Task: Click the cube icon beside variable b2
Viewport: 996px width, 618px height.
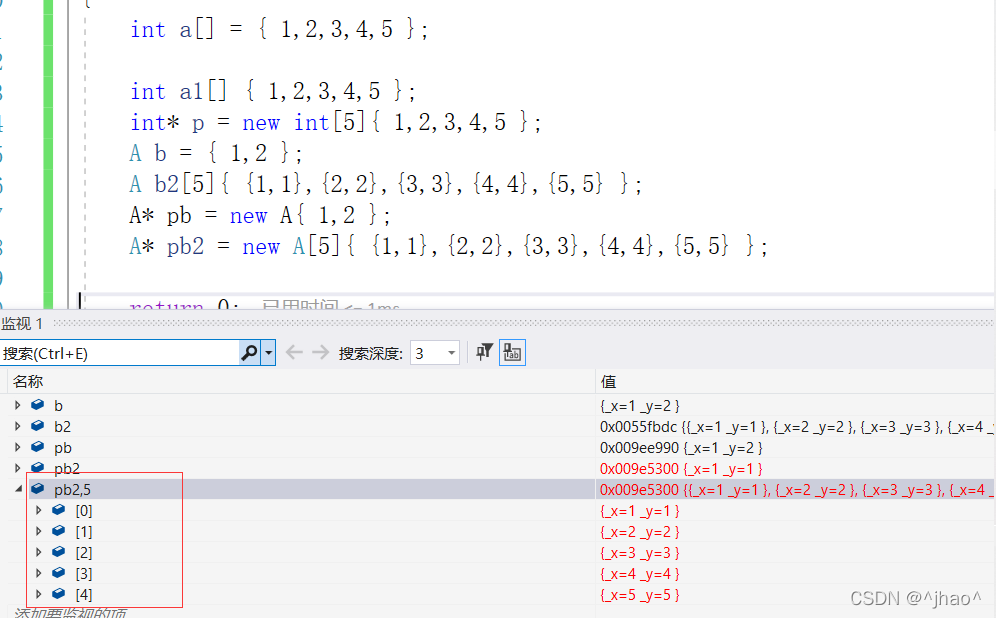Action: click(38, 426)
